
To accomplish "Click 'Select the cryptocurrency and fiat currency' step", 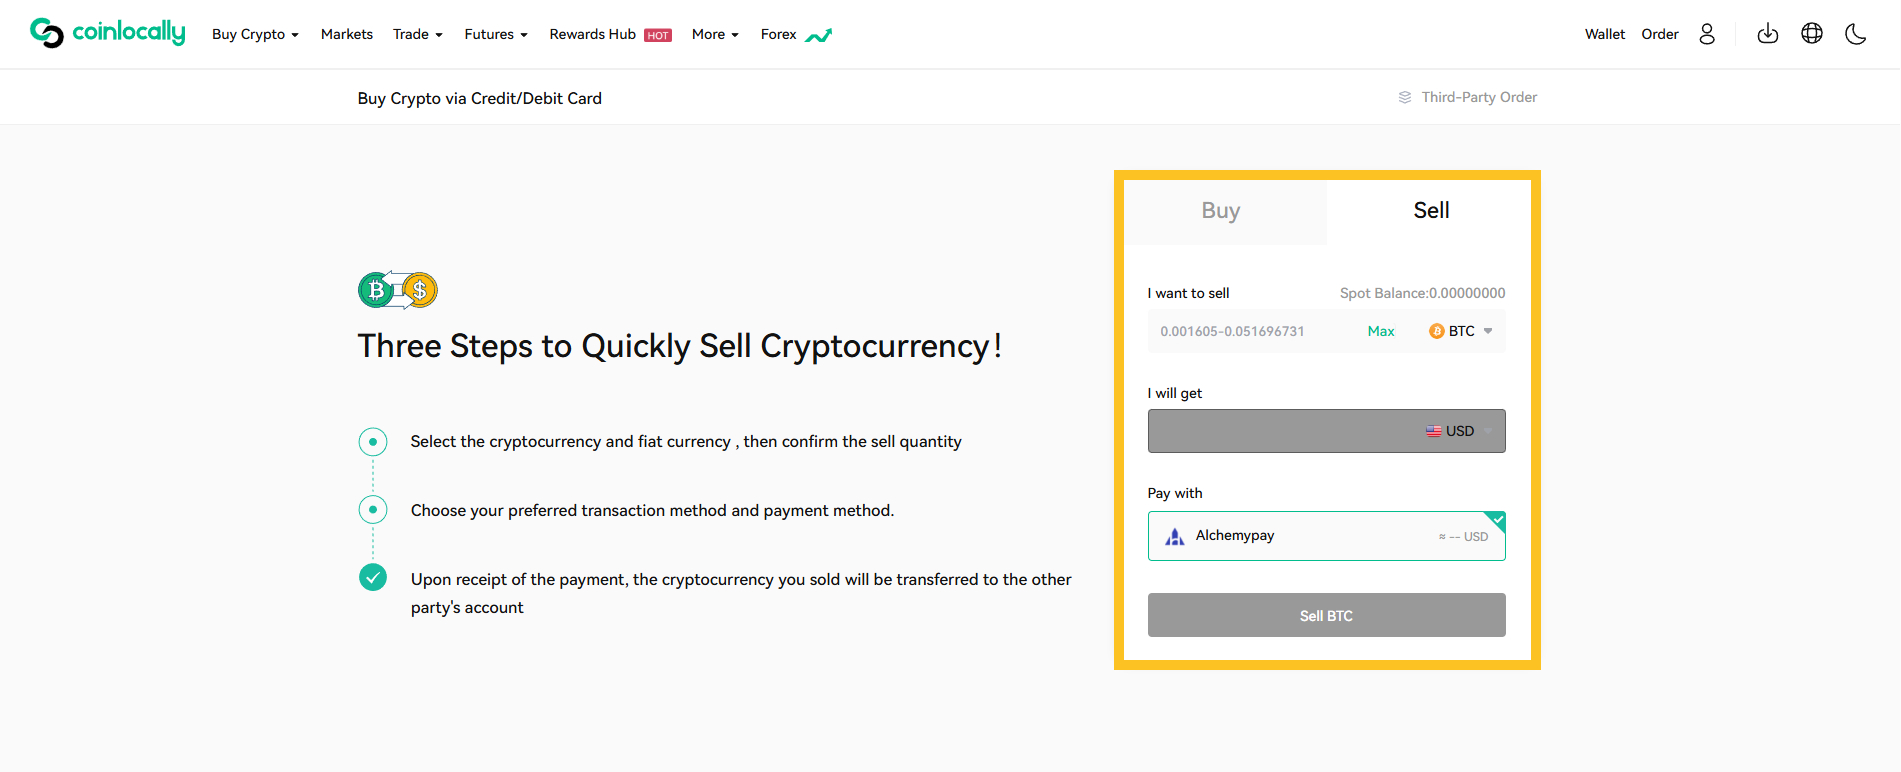I will 686,441.
